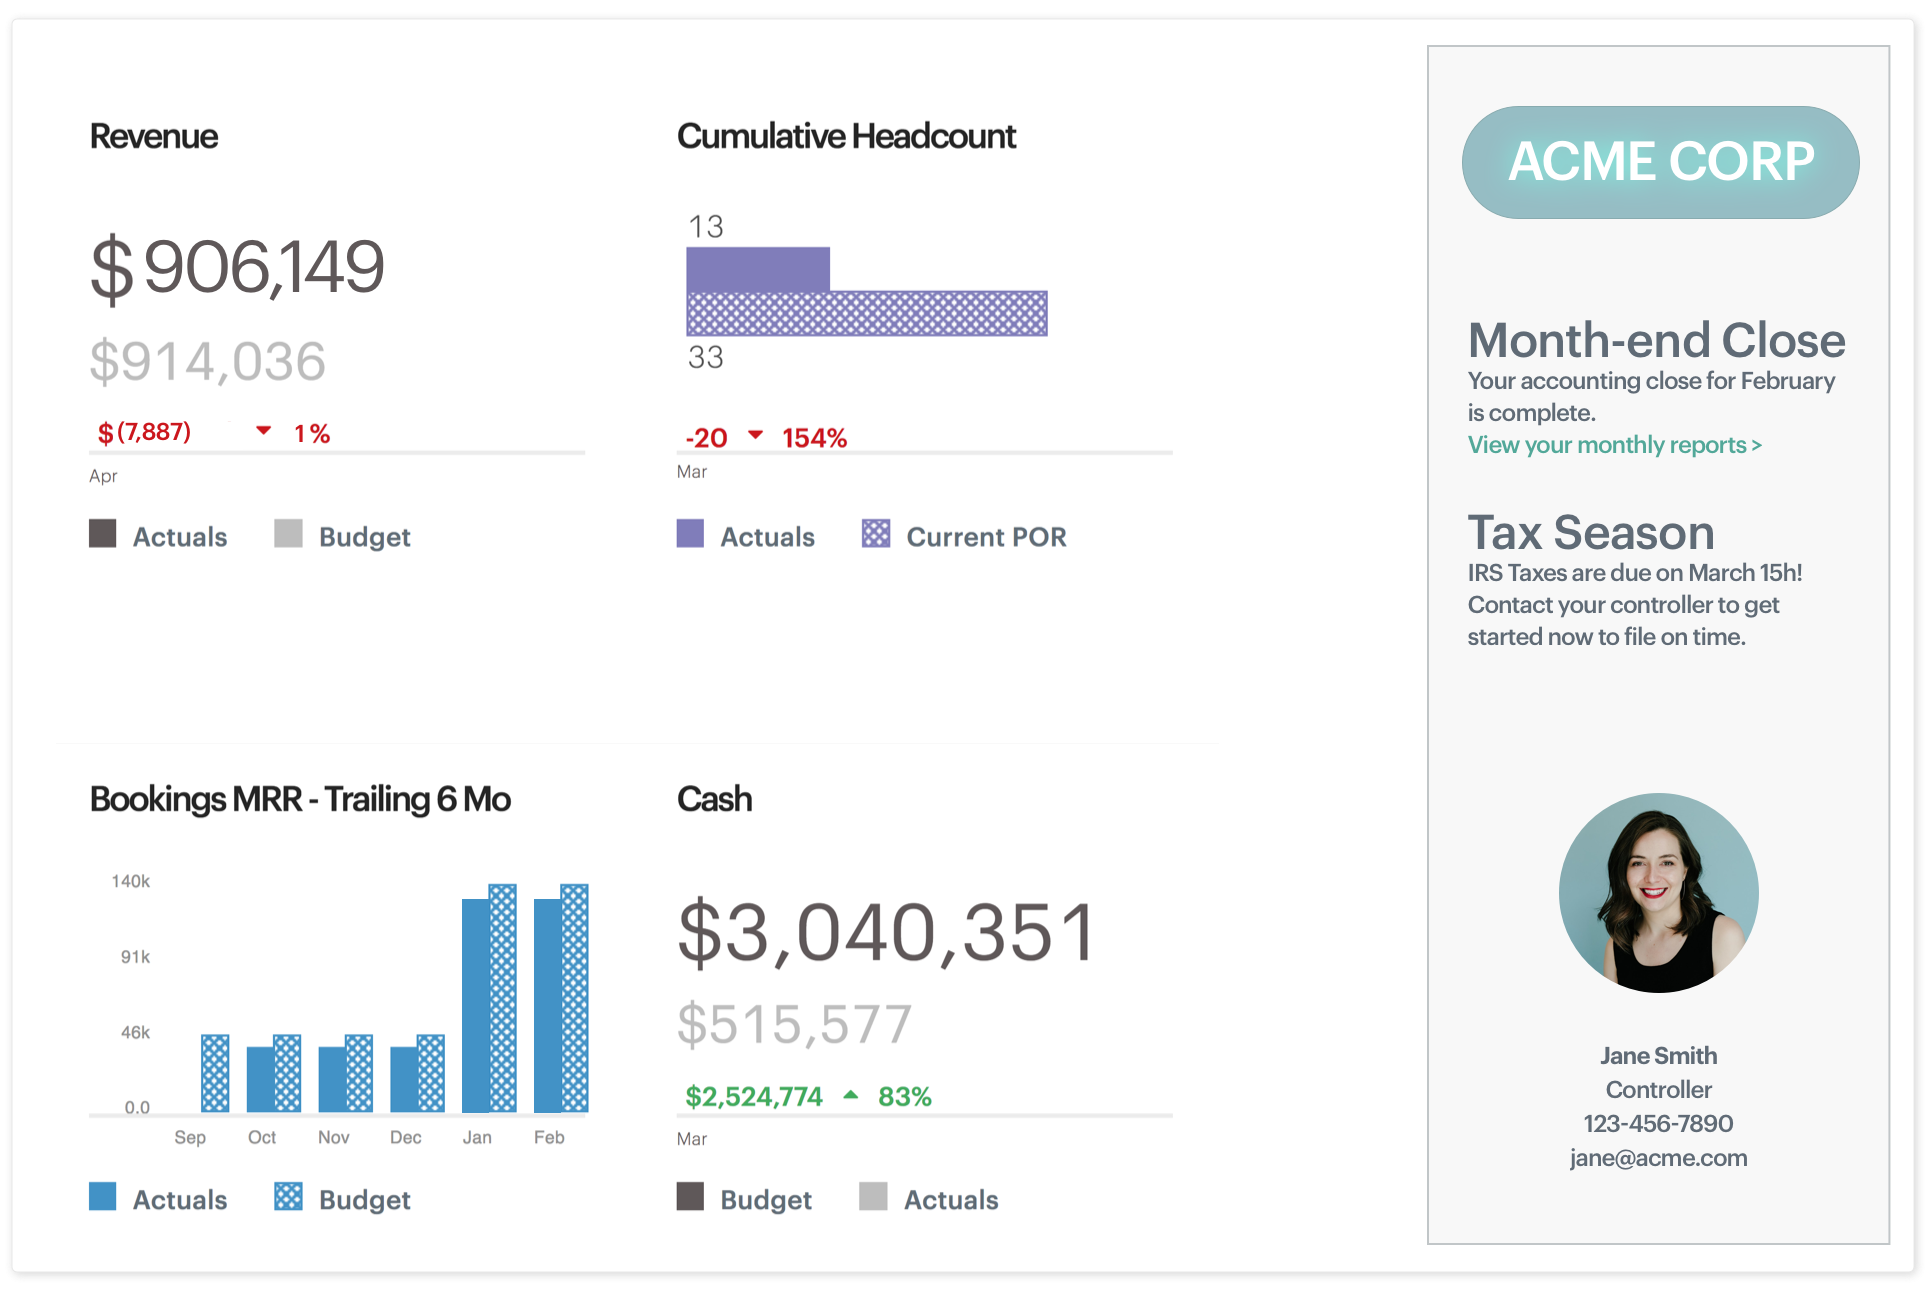Open View your monthly reports link
Viewport: 1926px width, 1290px height.
[1614, 445]
